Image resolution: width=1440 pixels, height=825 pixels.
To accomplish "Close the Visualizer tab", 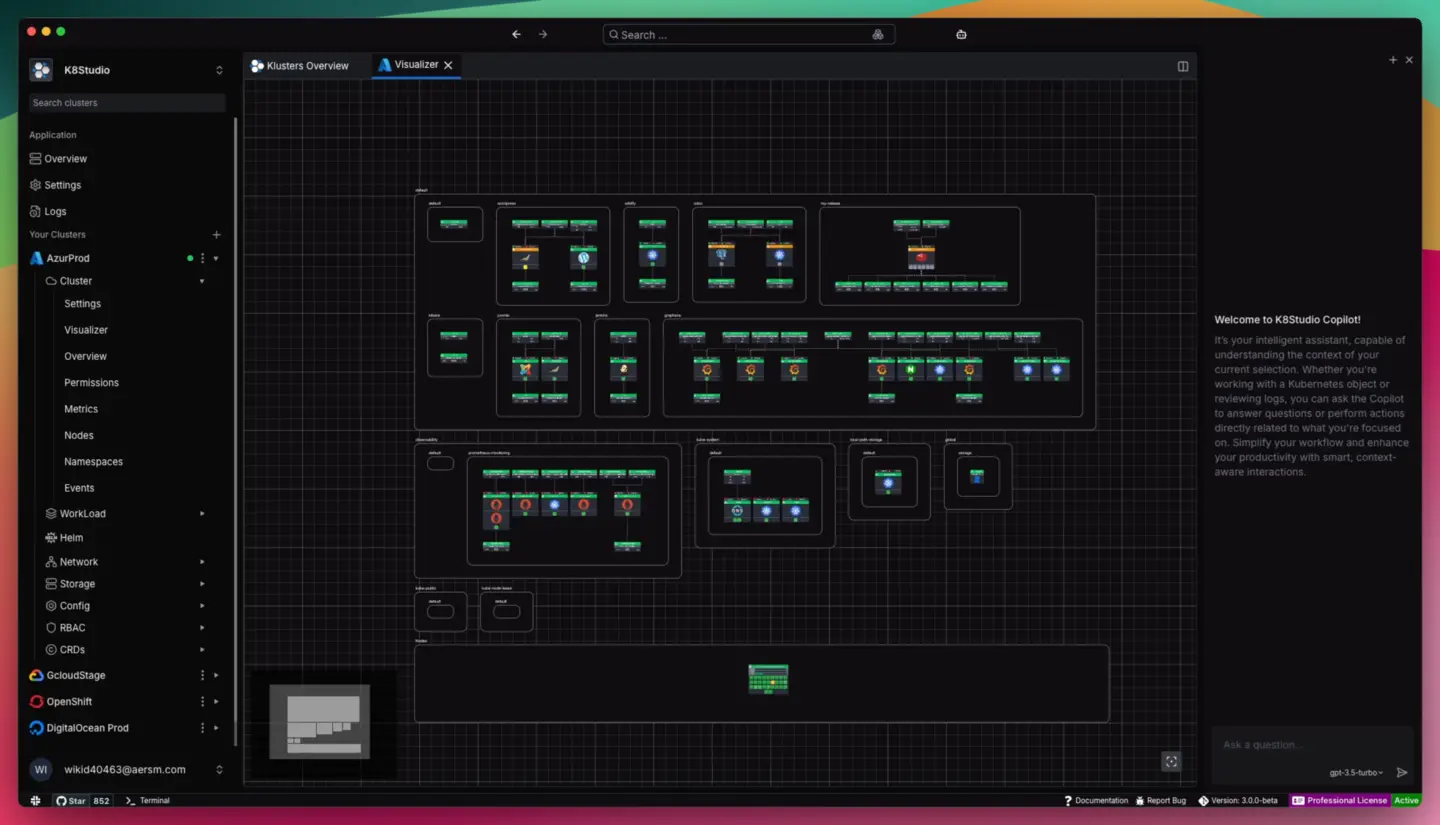I will point(448,65).
